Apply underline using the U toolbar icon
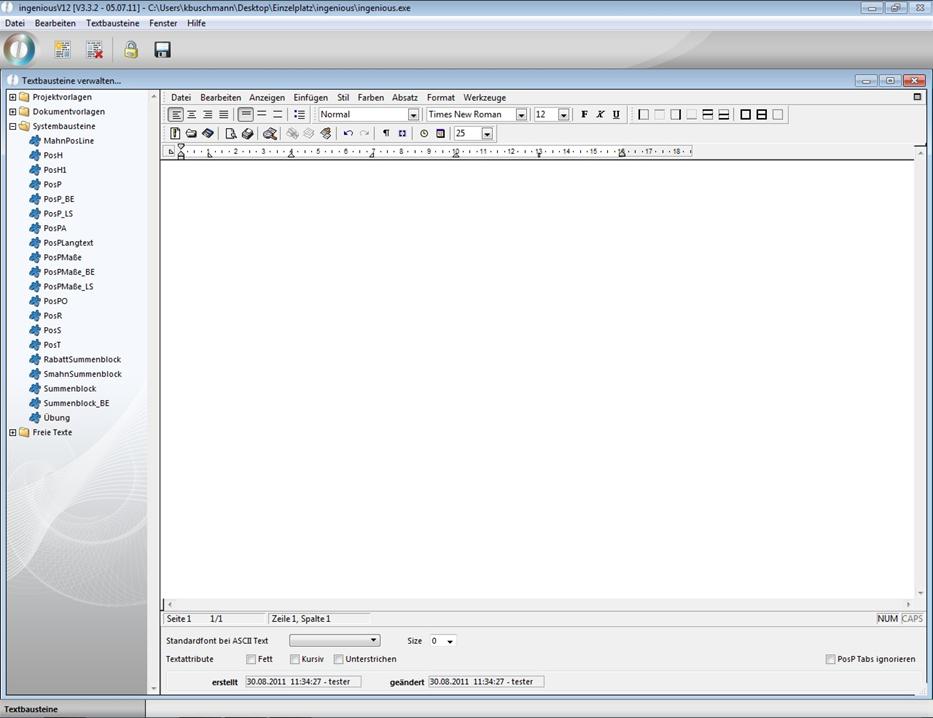Image resolution: width=933 pixels, height=718 pixels. click(616, 115)
